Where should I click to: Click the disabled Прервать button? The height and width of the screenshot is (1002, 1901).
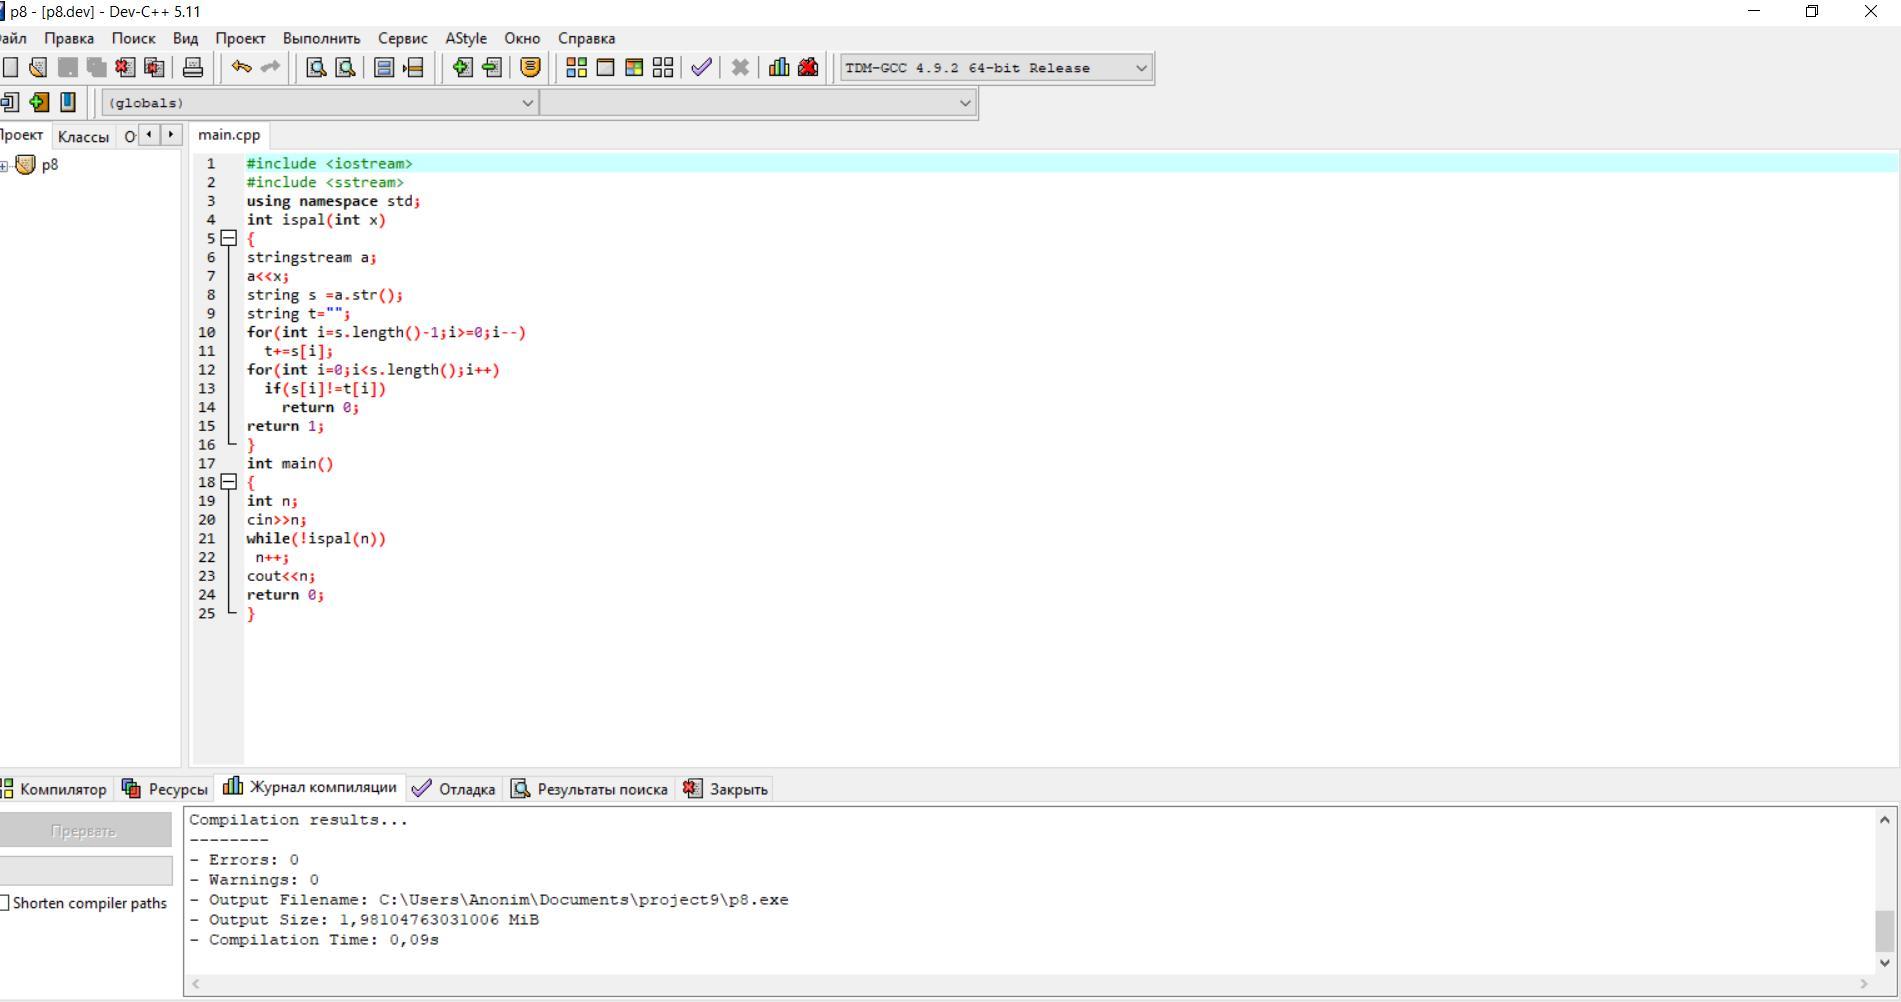85,830
